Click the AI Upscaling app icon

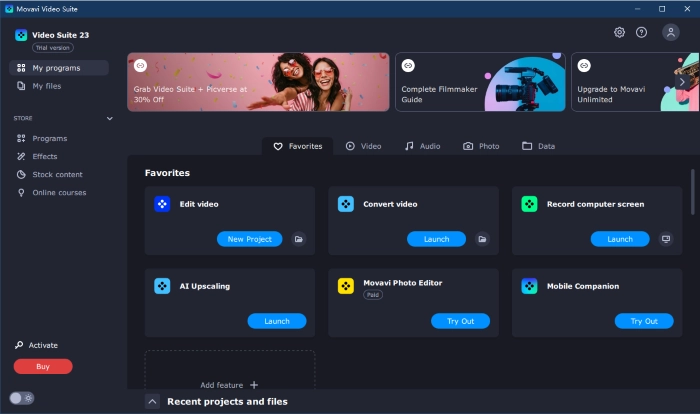(x=162, y=286)
